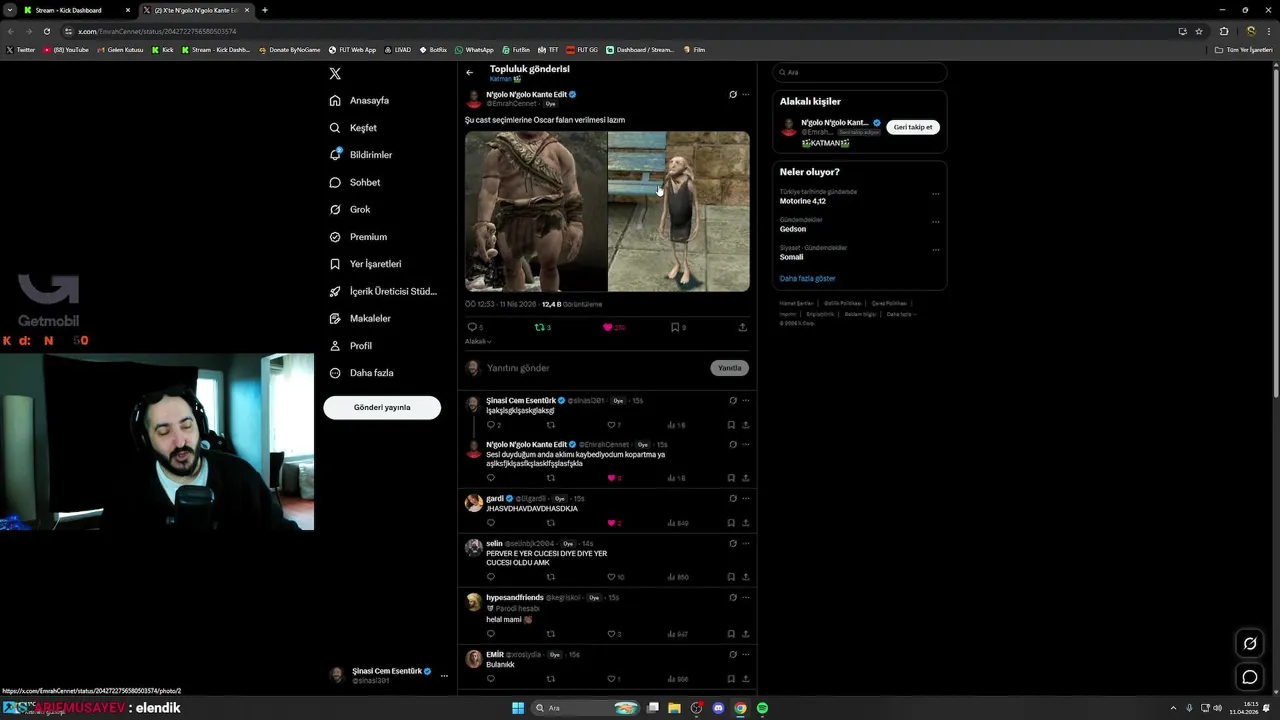Open Daha fazla göster trends link
This screenshot has height=720, width=1280.
pyautogui.click(x=807, y=278)
